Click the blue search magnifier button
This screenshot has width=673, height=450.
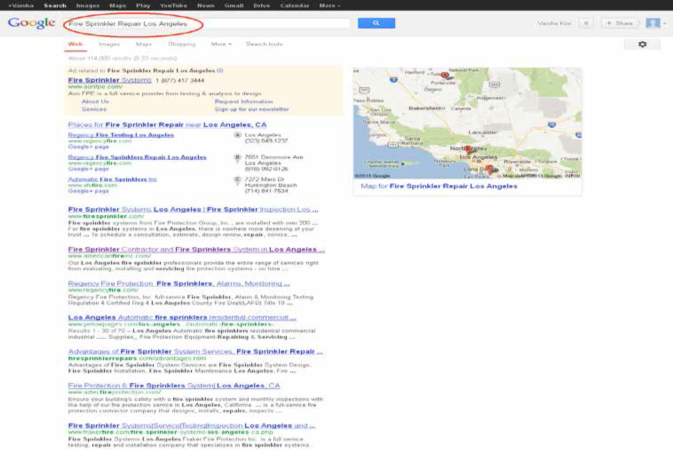tap(376, 23)
